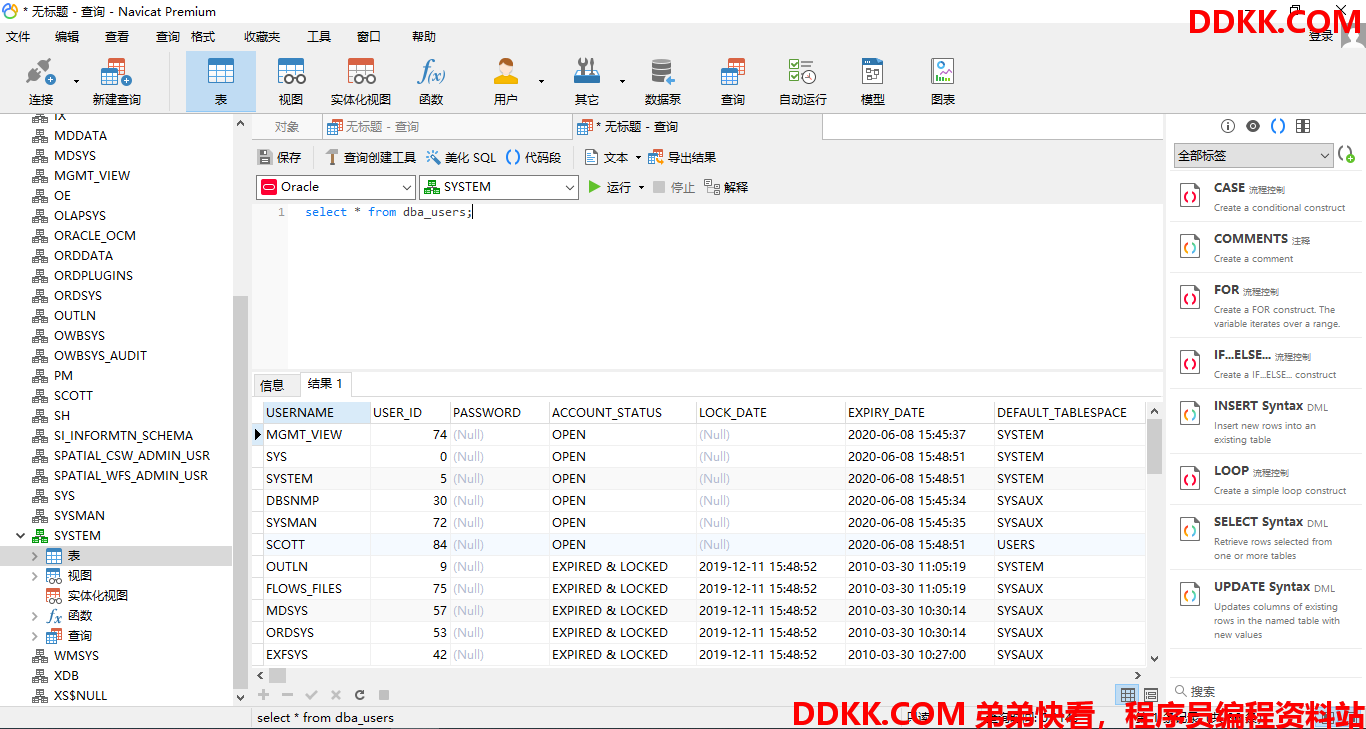This screenshot has height=729, width=1366.
Task: Open the 实体化视图 toolbar icon
Action: coord(361,82)
